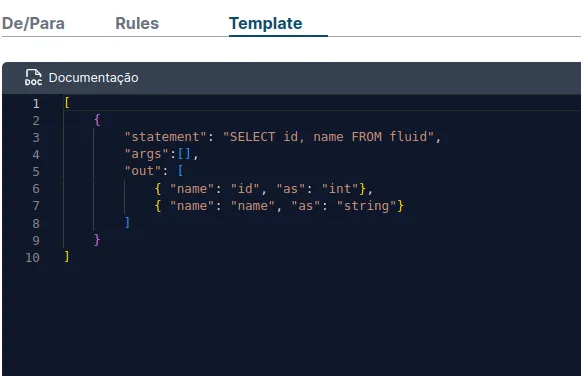Screen dimensions: 581x376
Task: Click line number 2 in gutter
Action: point(36,120)
